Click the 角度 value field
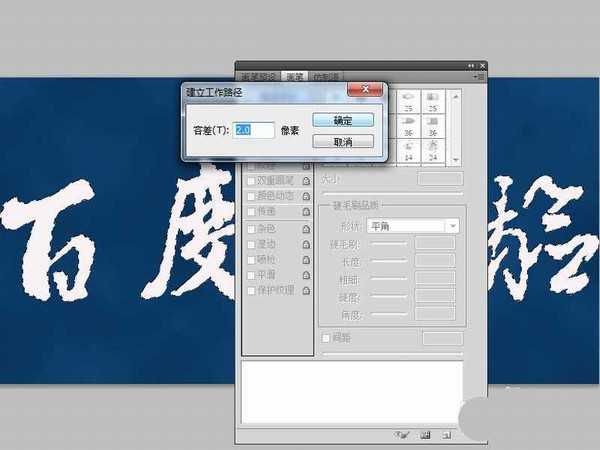The width and height of the screenshot is (600, 450). pyautogui.click(x=435, y=314)
